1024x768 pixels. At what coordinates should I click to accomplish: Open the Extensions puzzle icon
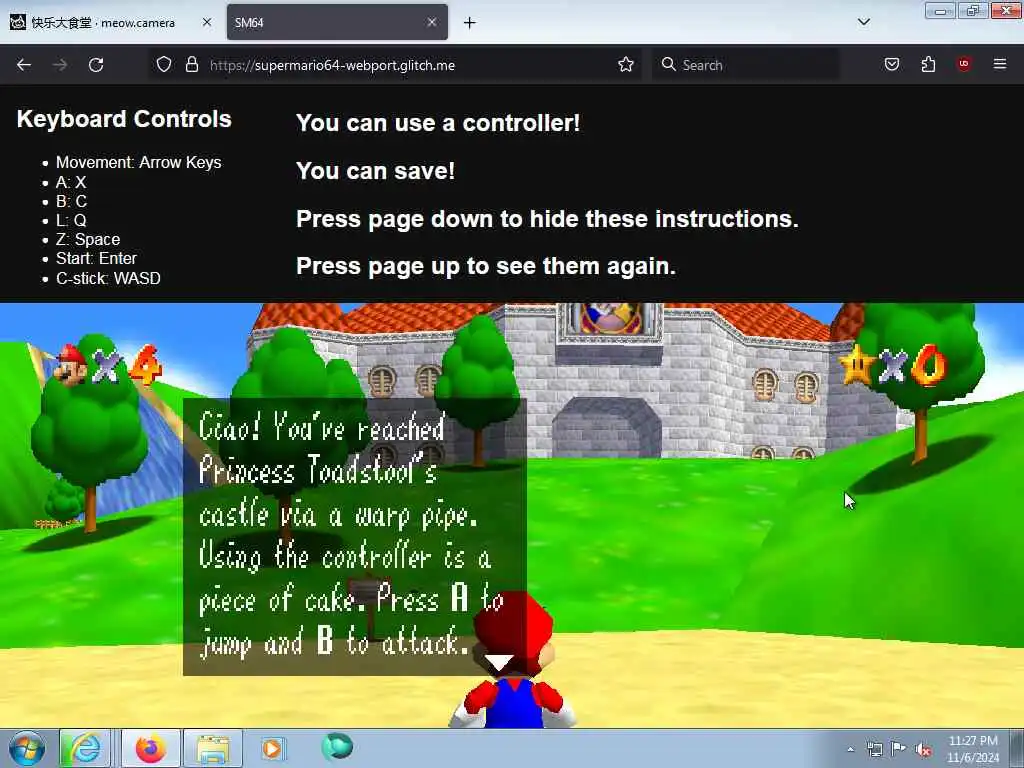(928, 65)
